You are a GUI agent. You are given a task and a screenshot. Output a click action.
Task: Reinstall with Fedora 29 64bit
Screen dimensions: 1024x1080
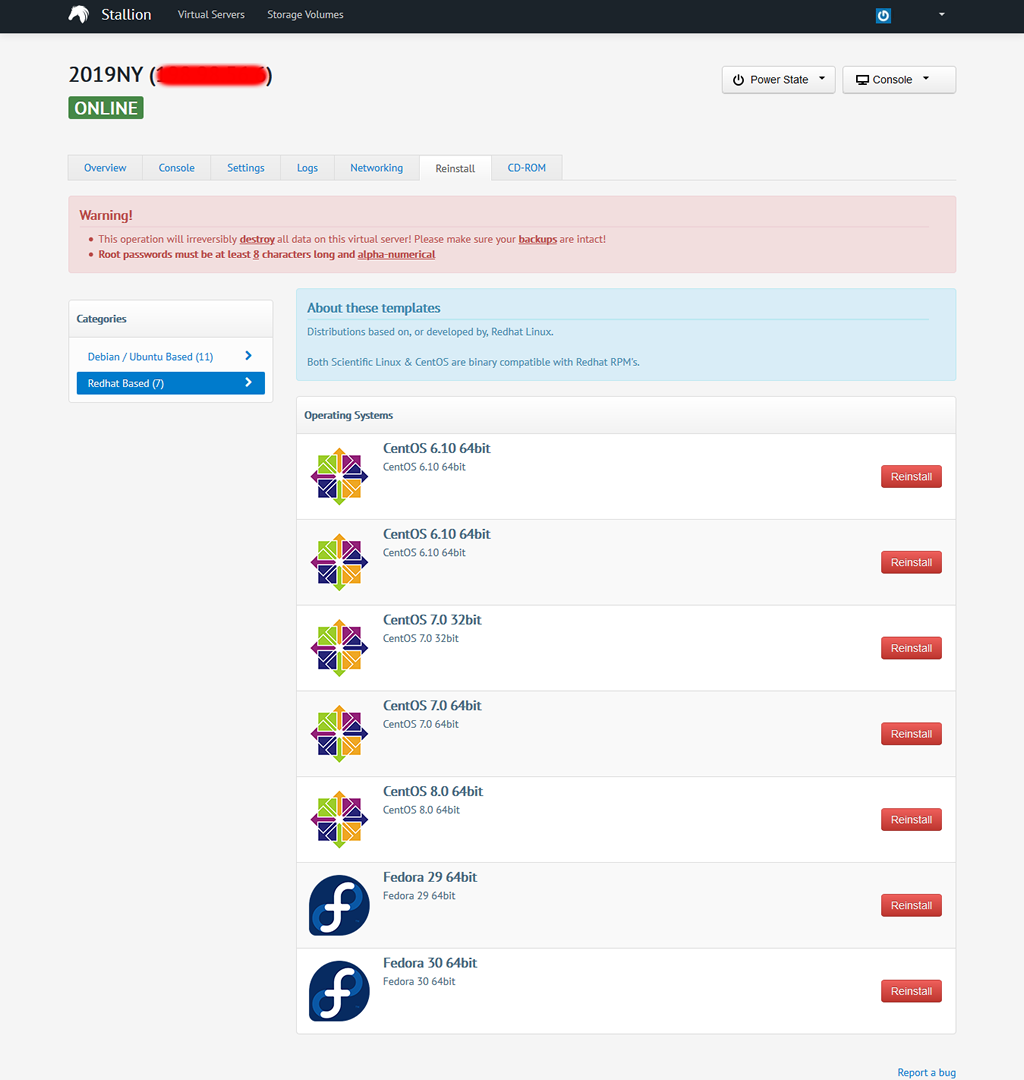point(911,905)
